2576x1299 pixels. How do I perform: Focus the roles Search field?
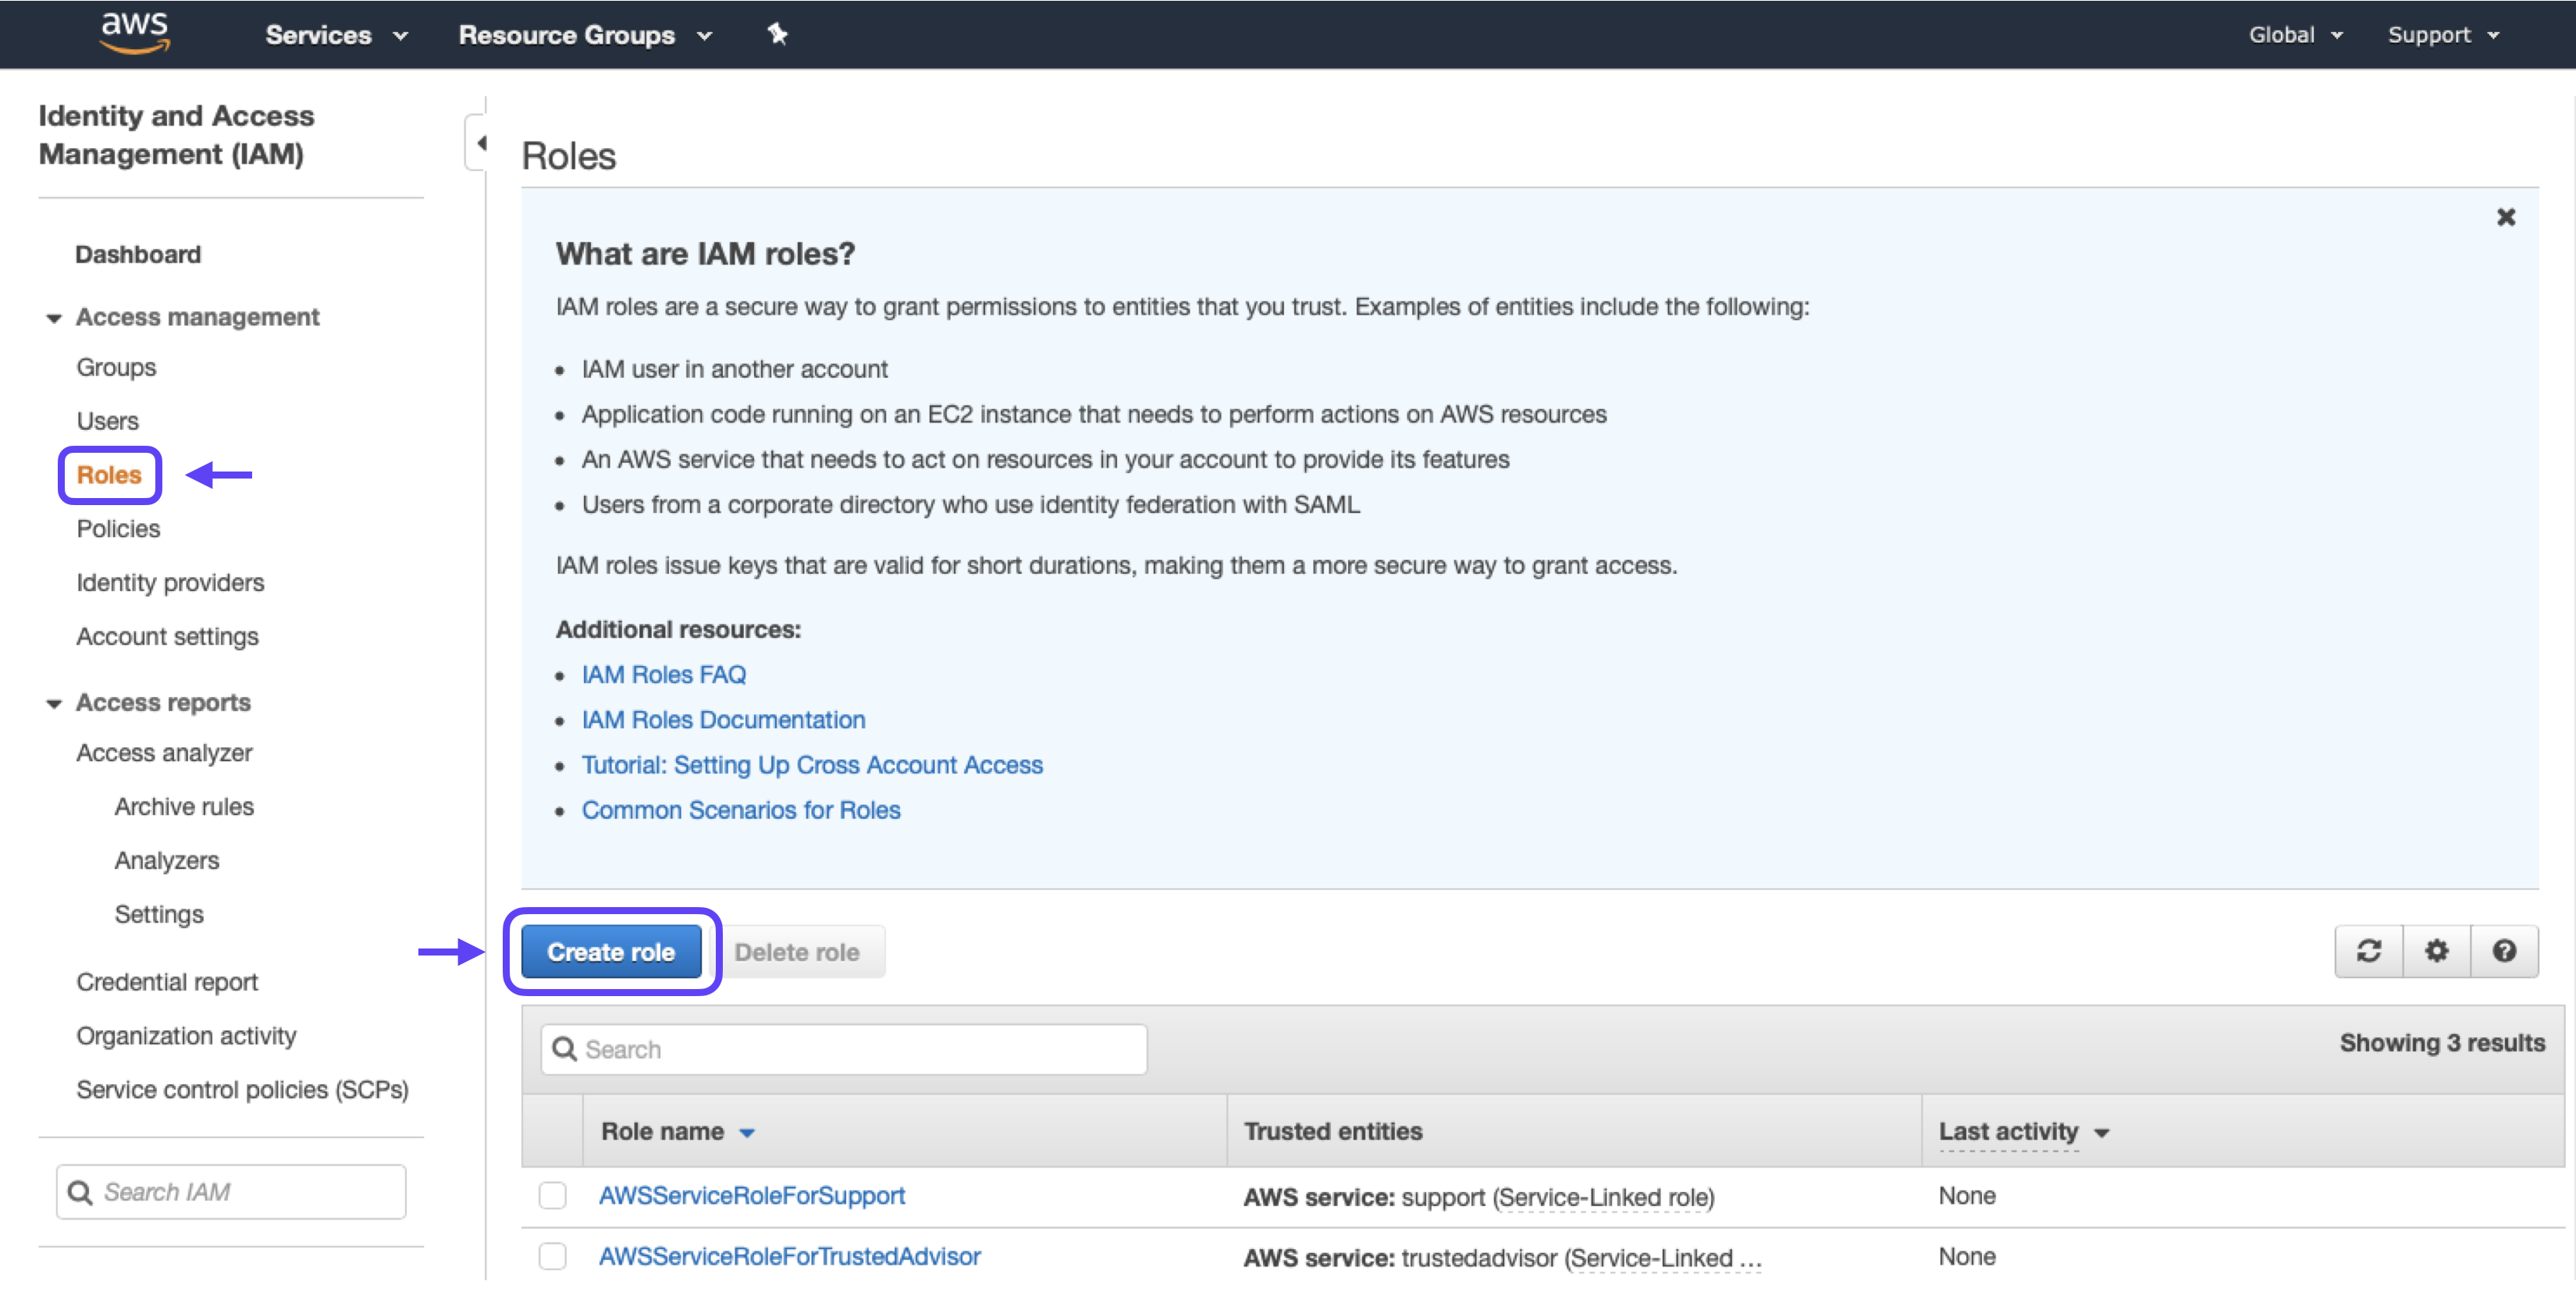[844, 1049]
